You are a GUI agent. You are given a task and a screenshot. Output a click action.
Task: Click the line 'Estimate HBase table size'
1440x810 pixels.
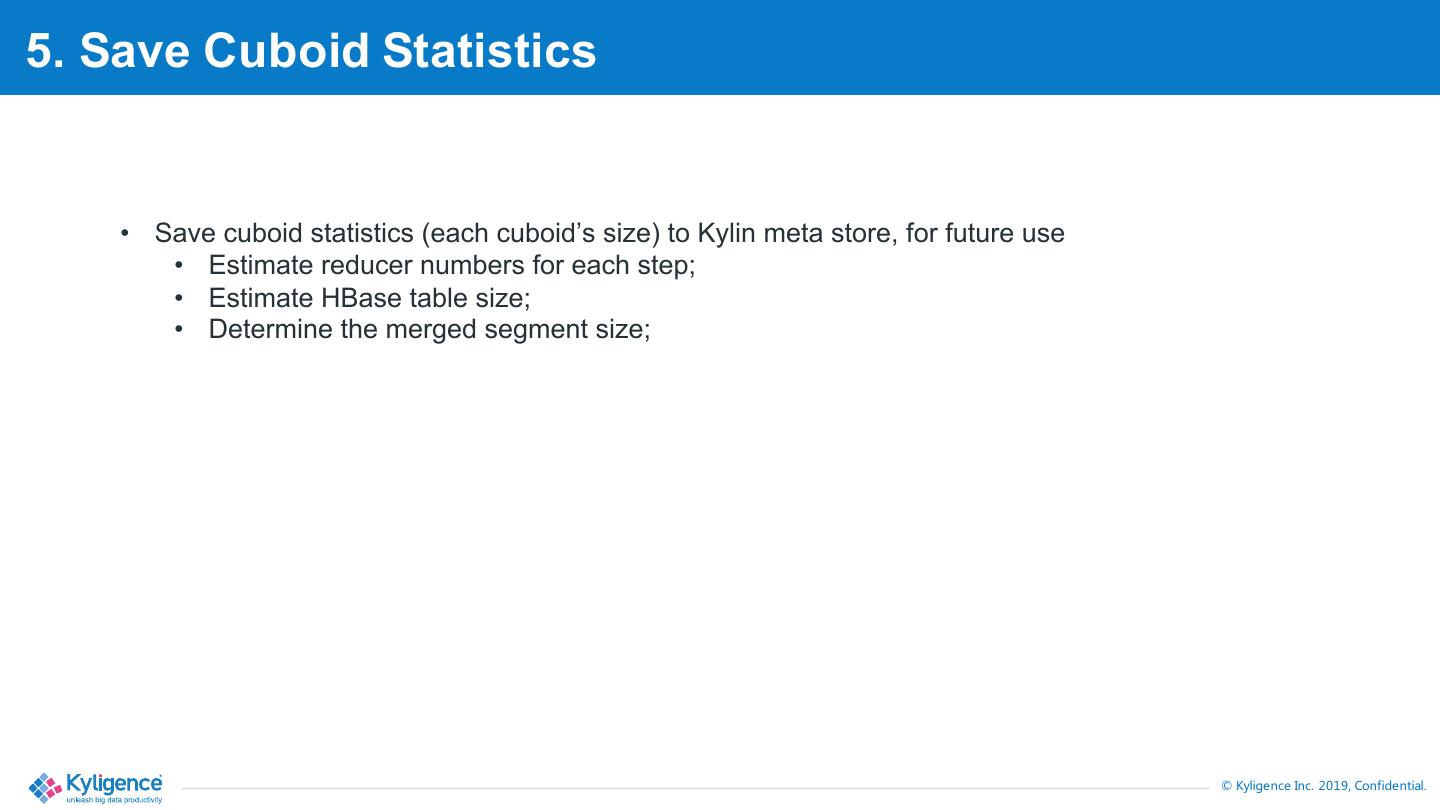point(369,298)
